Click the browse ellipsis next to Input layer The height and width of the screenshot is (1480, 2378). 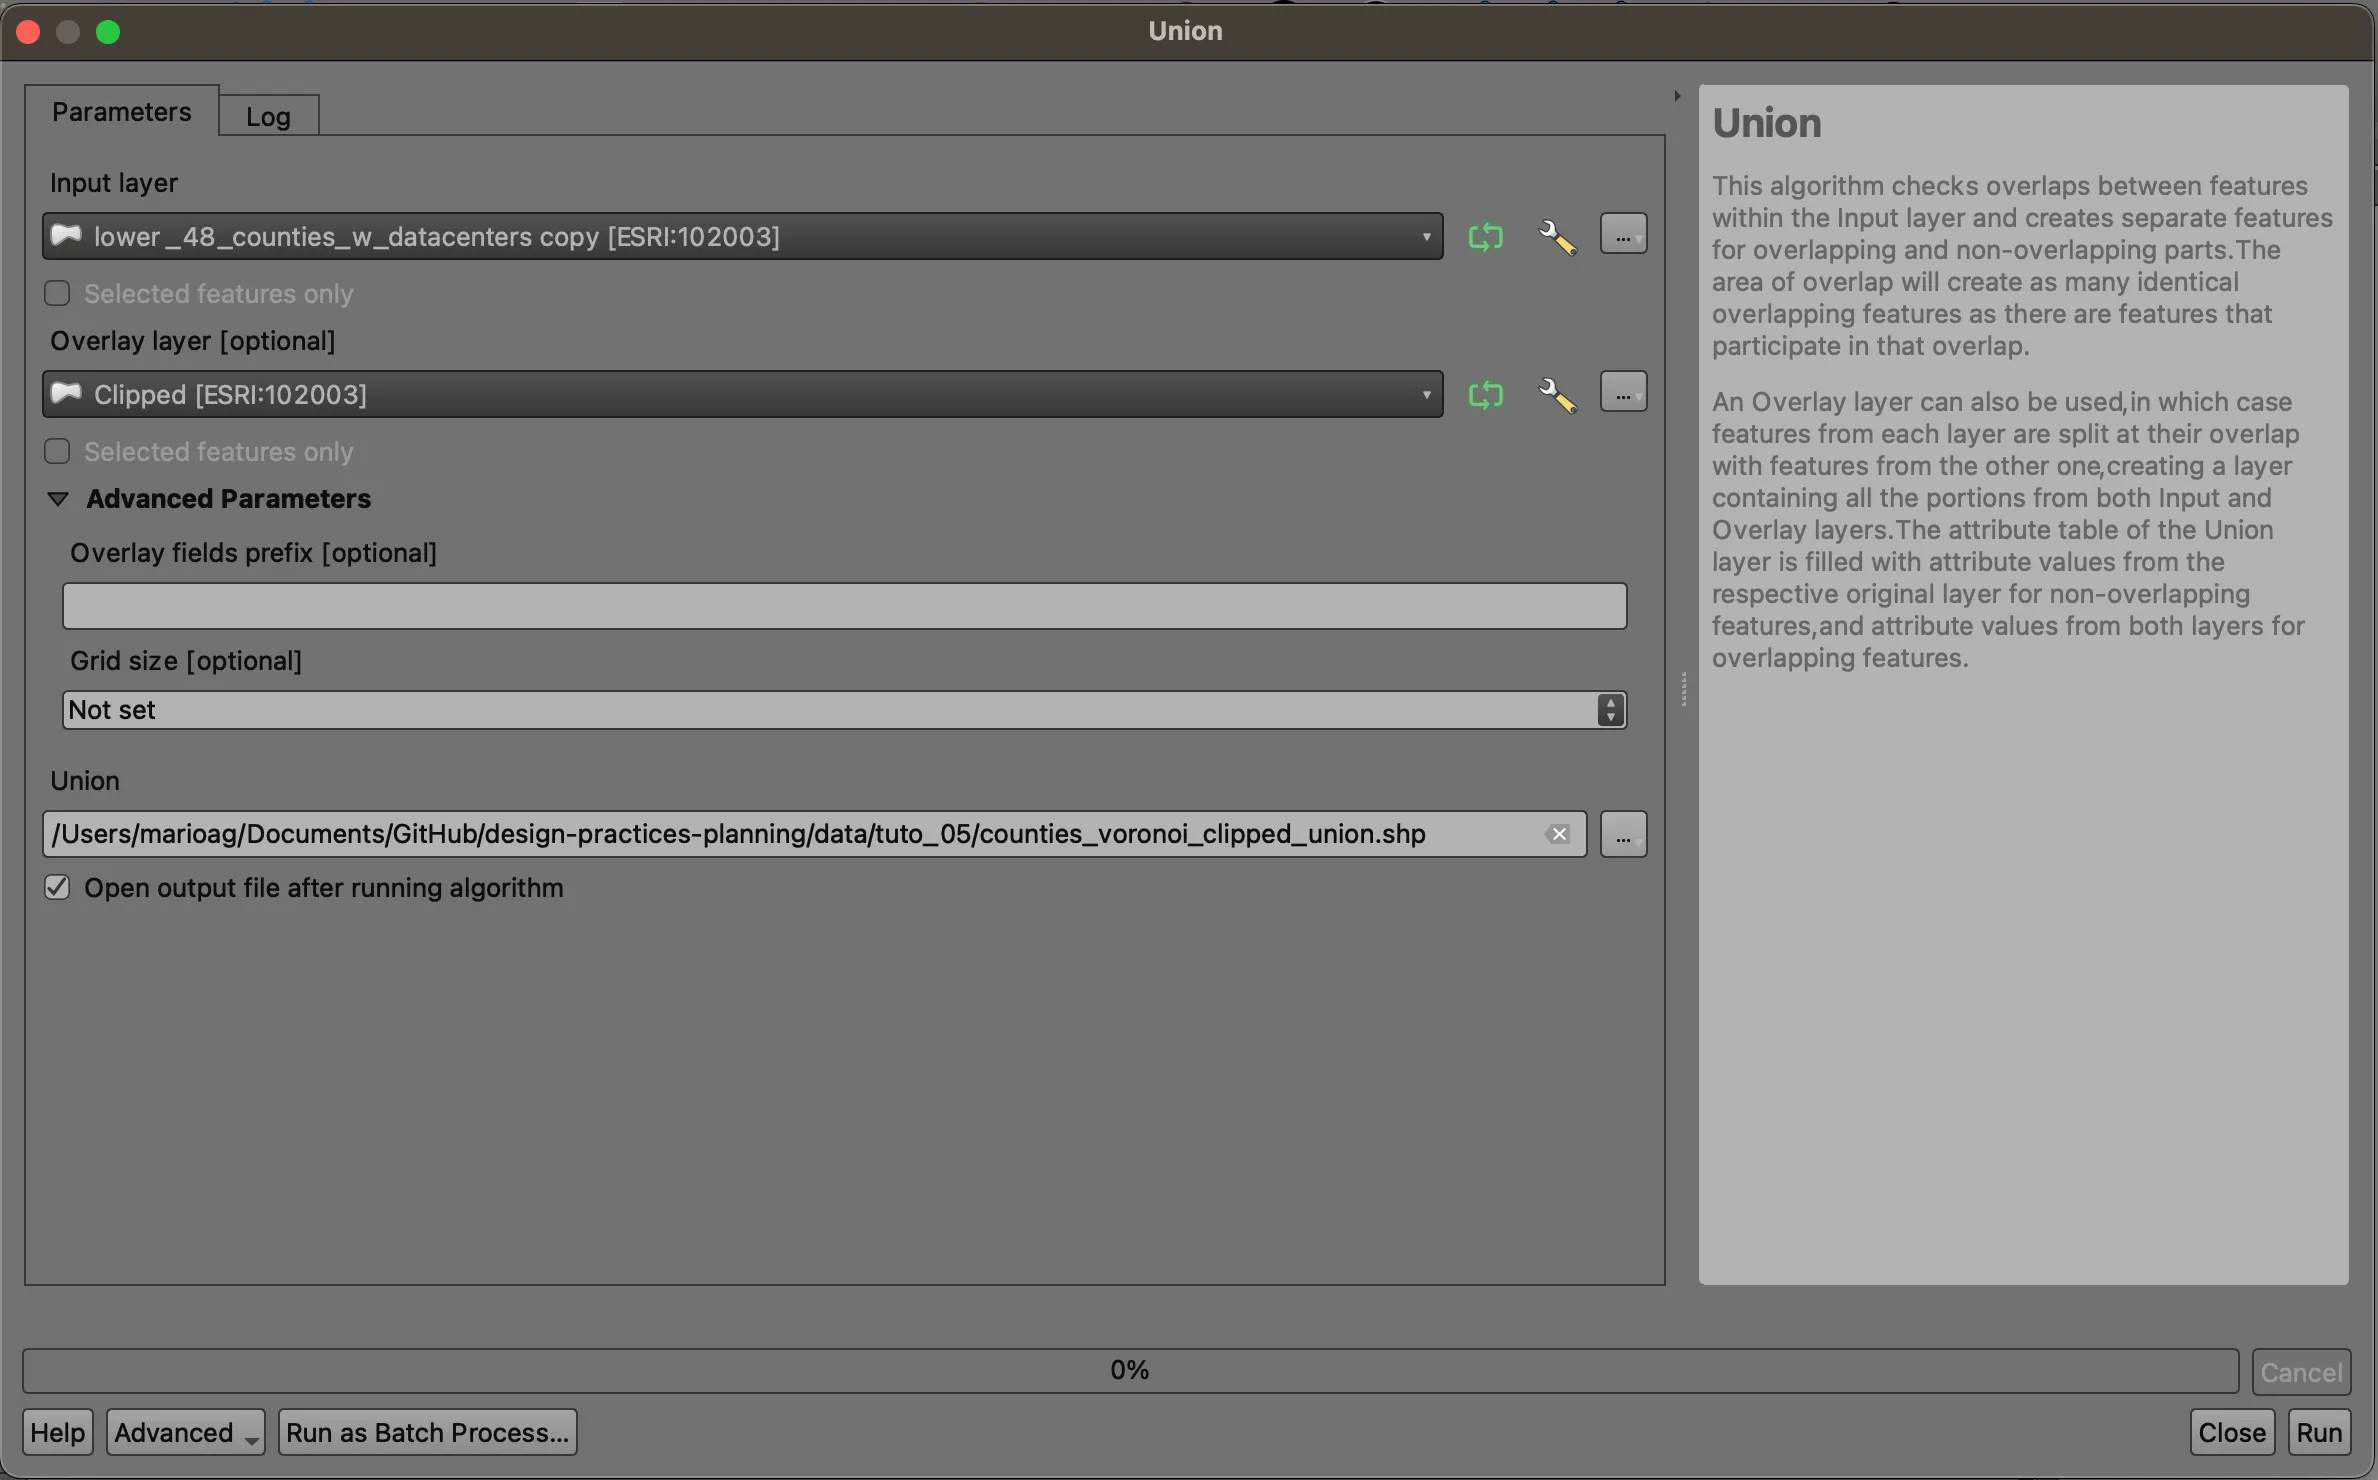pos(1623,234)
